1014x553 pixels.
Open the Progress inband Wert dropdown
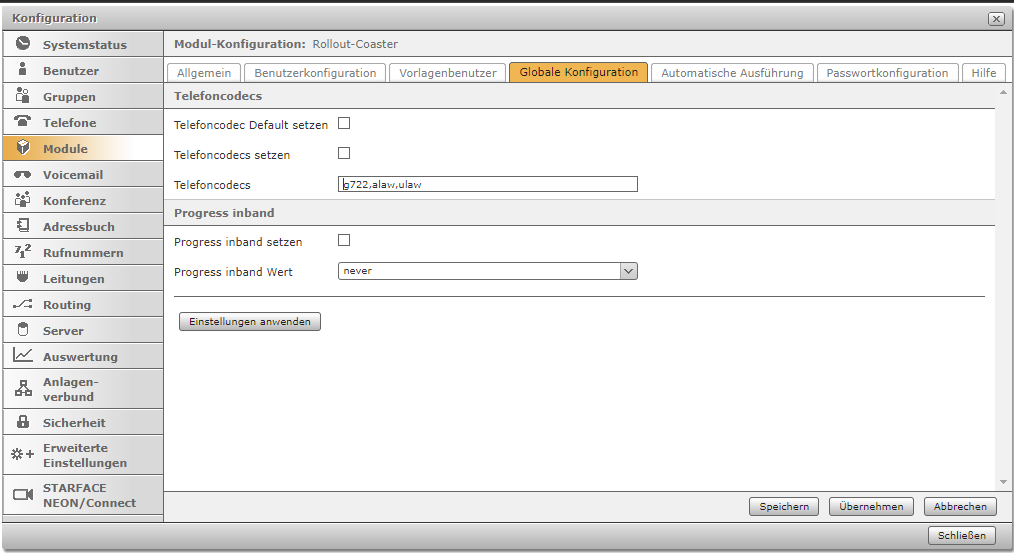click(x=628, y=271)
